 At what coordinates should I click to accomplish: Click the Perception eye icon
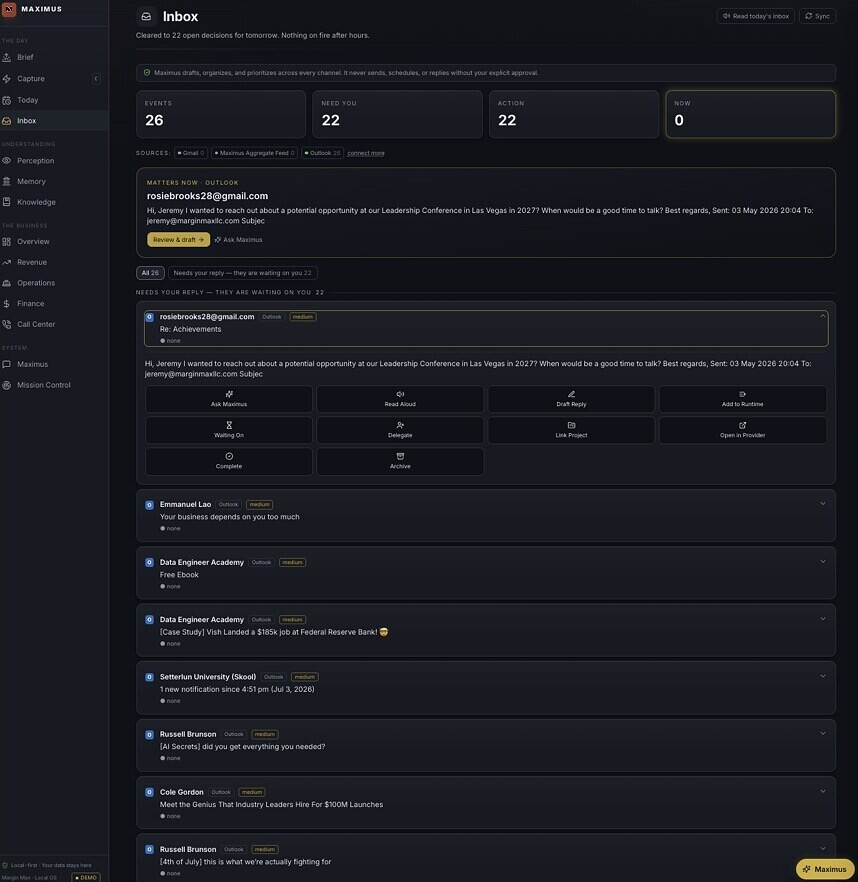click(x=7, y=161)
